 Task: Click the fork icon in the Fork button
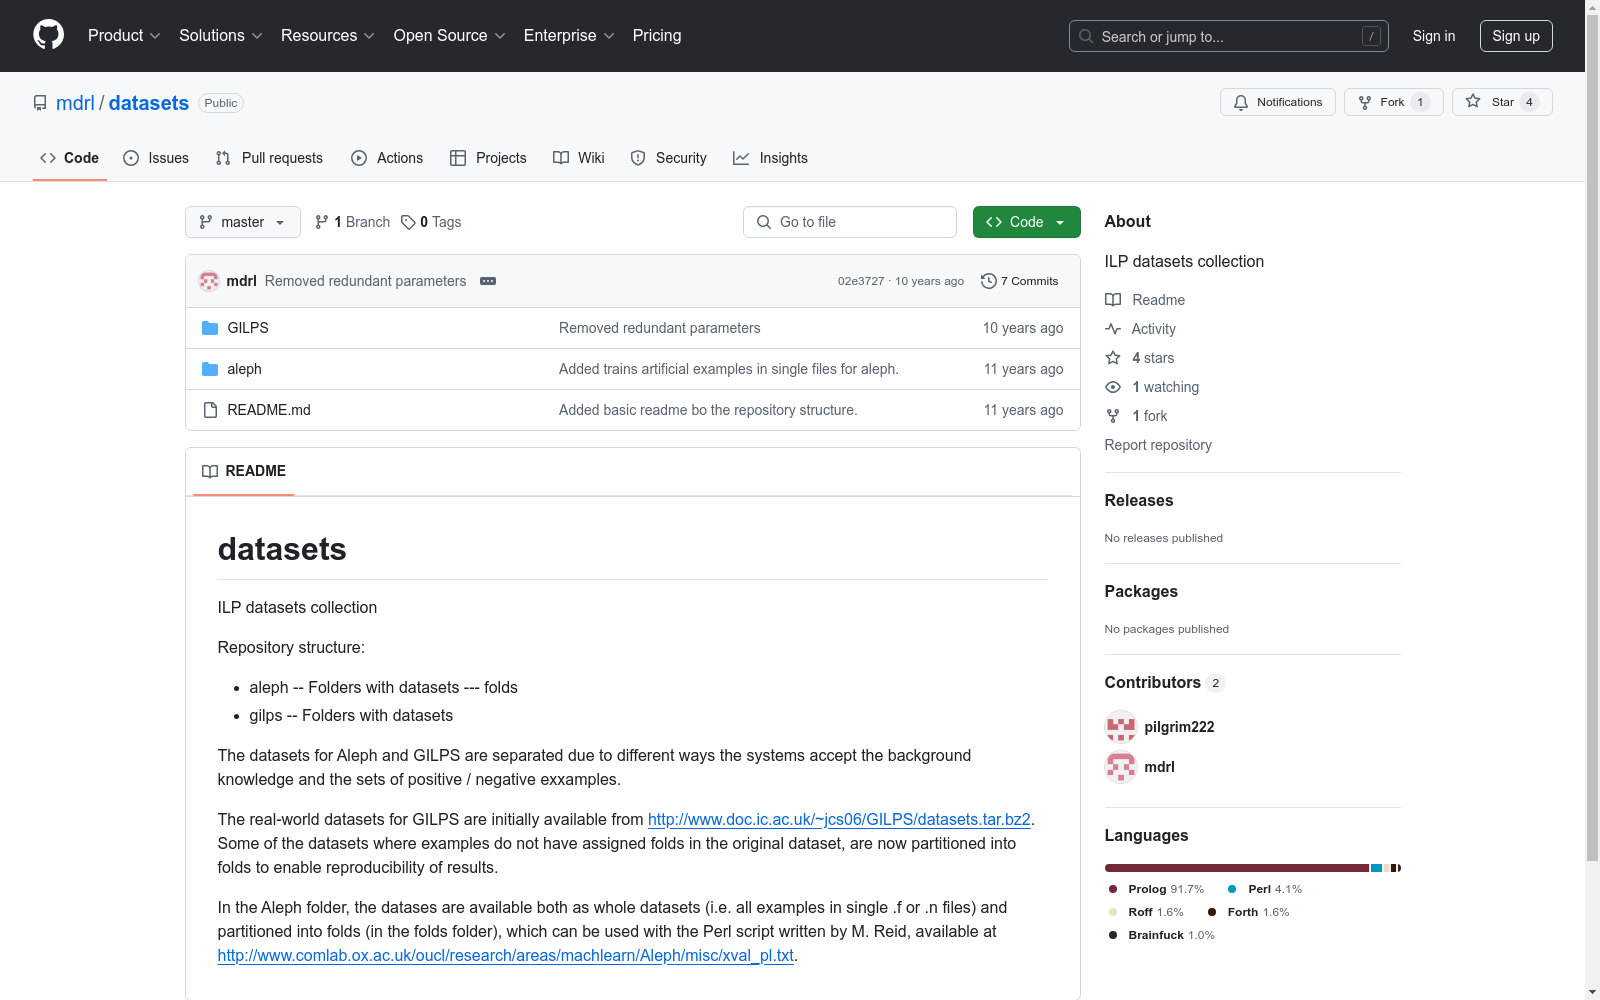1365,102
